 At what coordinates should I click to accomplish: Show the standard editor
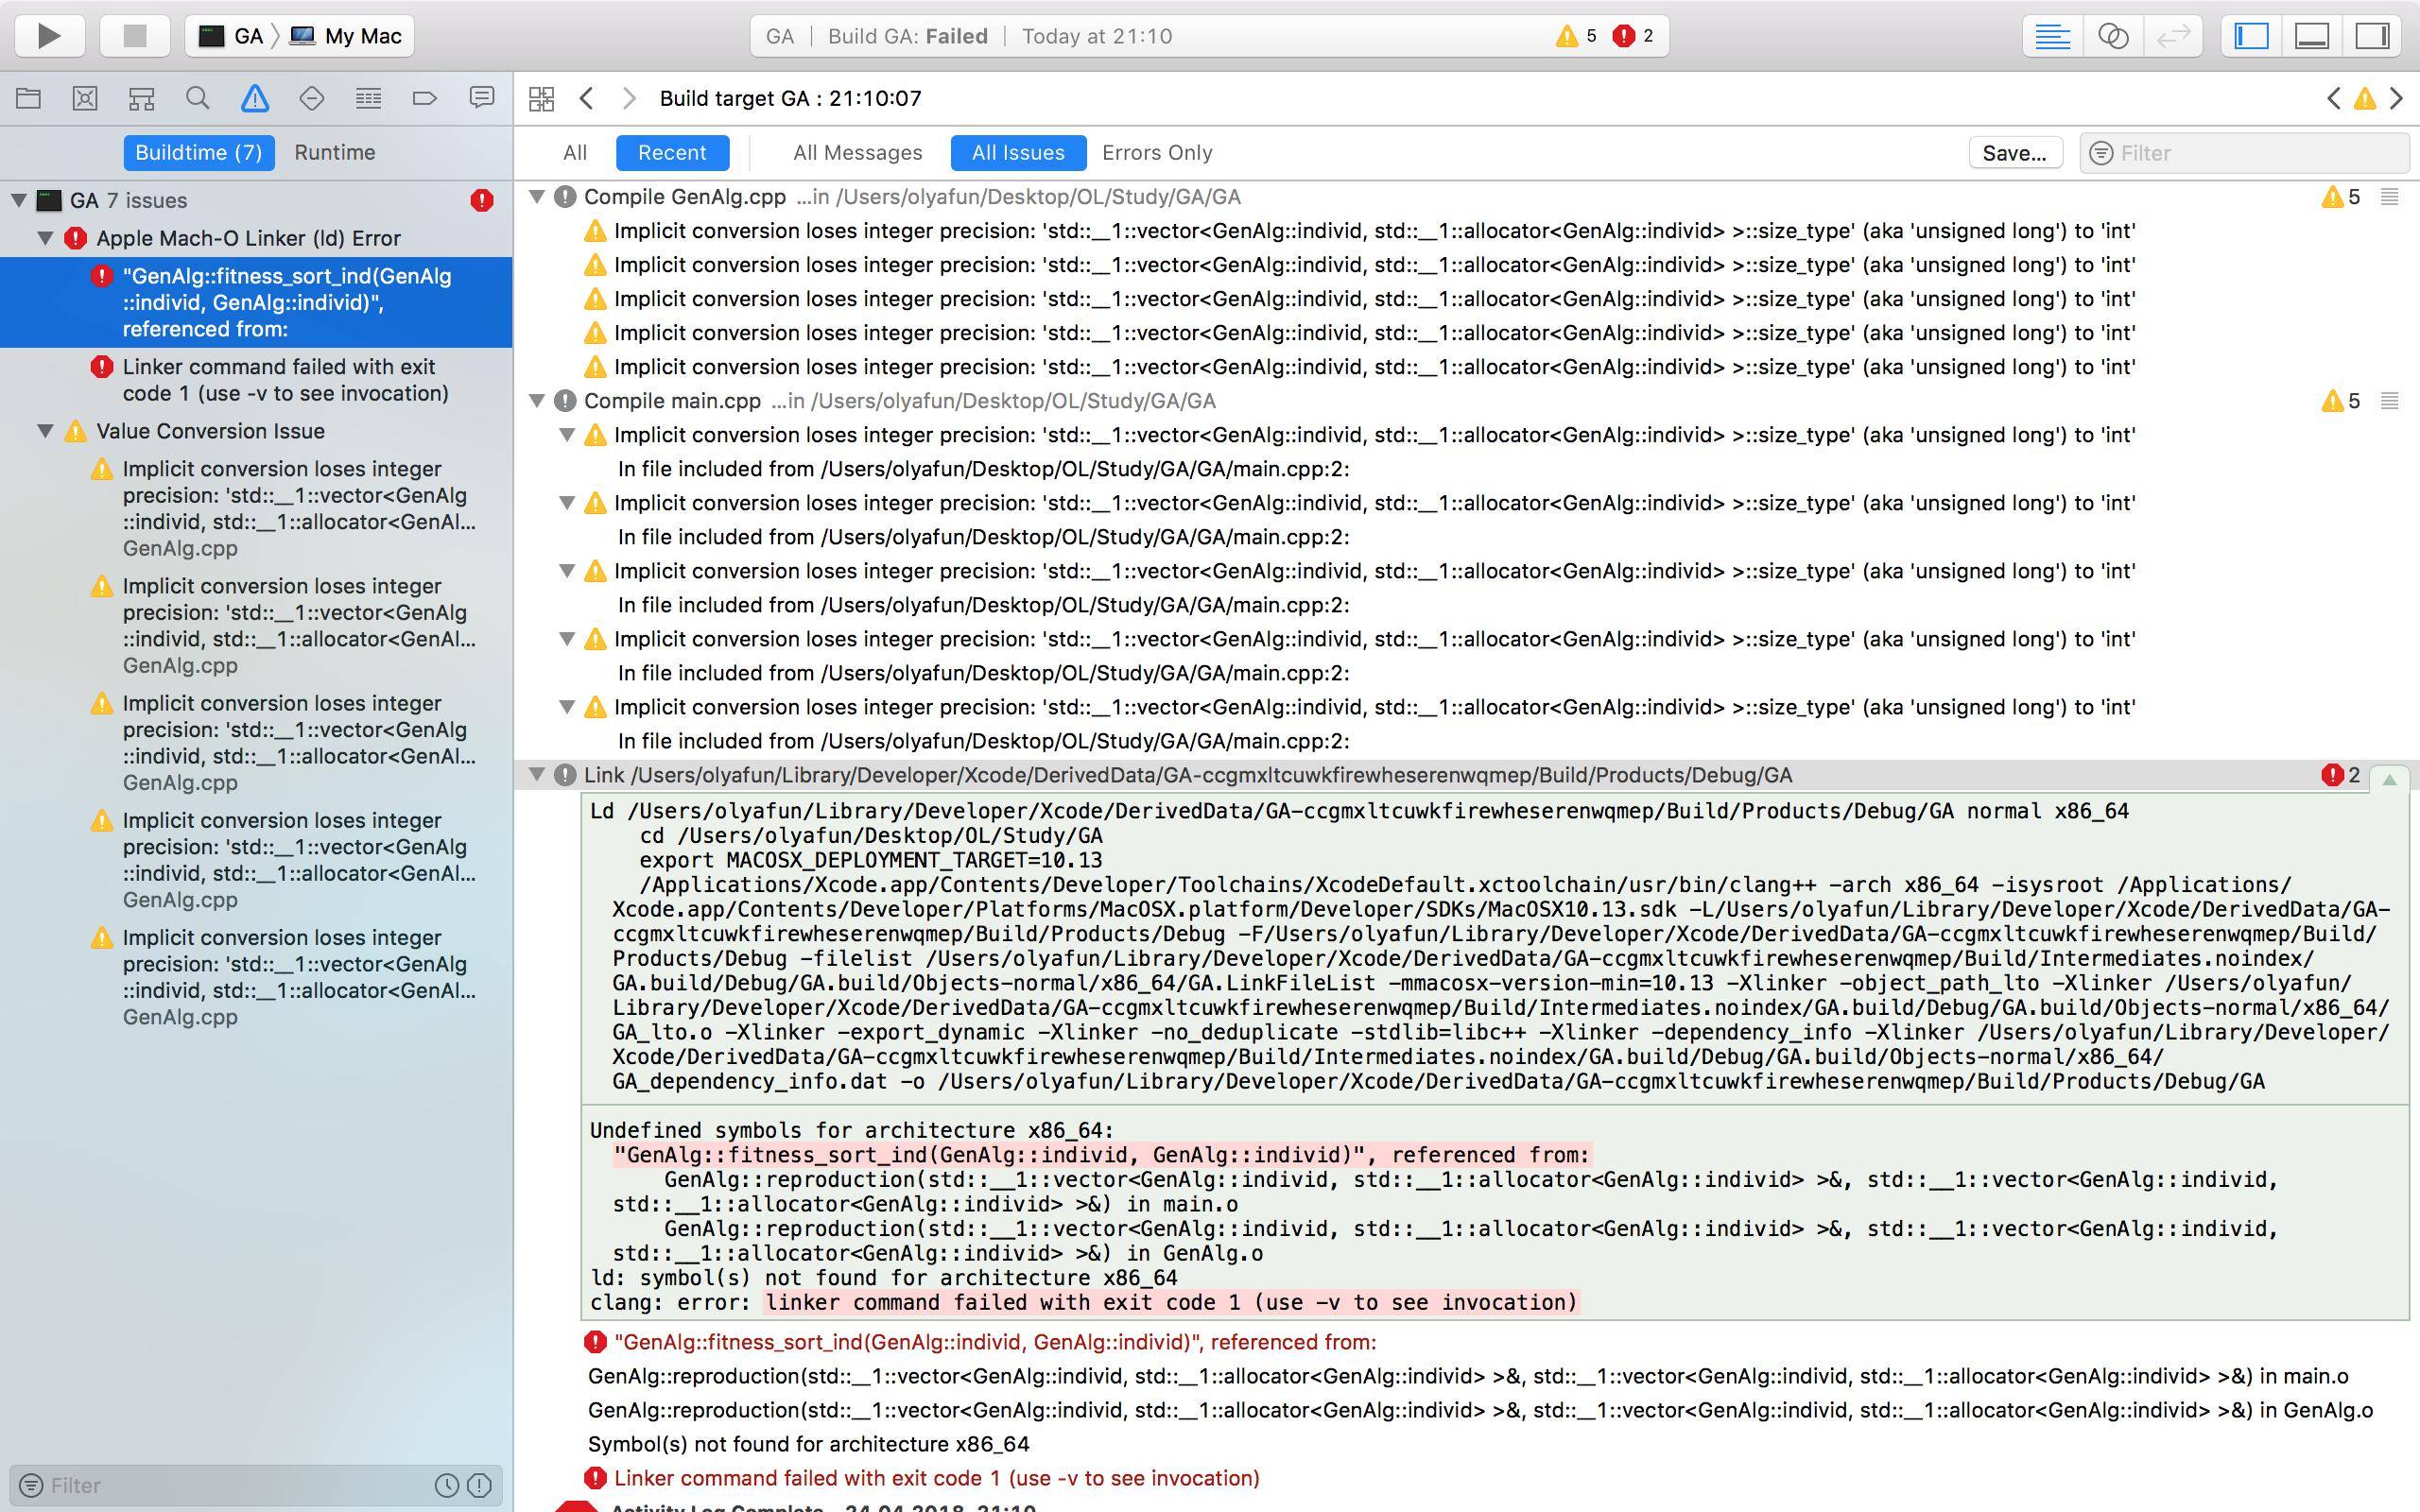[x=2052, y=36]
